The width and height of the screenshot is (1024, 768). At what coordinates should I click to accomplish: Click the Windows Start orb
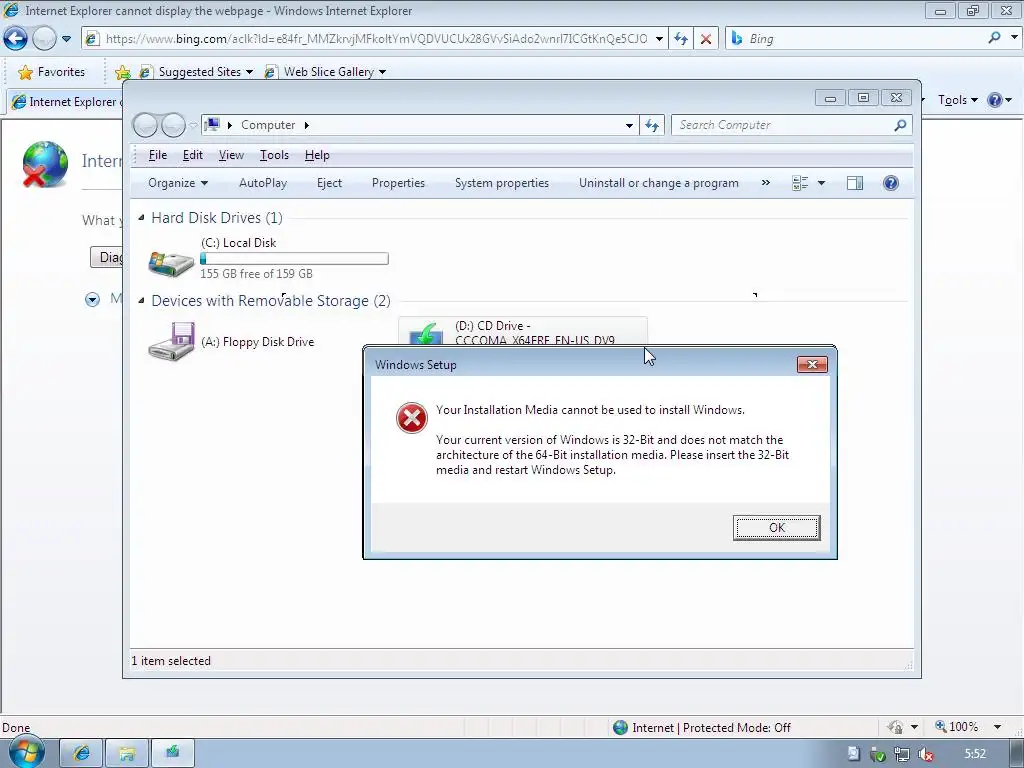[27, 752]
